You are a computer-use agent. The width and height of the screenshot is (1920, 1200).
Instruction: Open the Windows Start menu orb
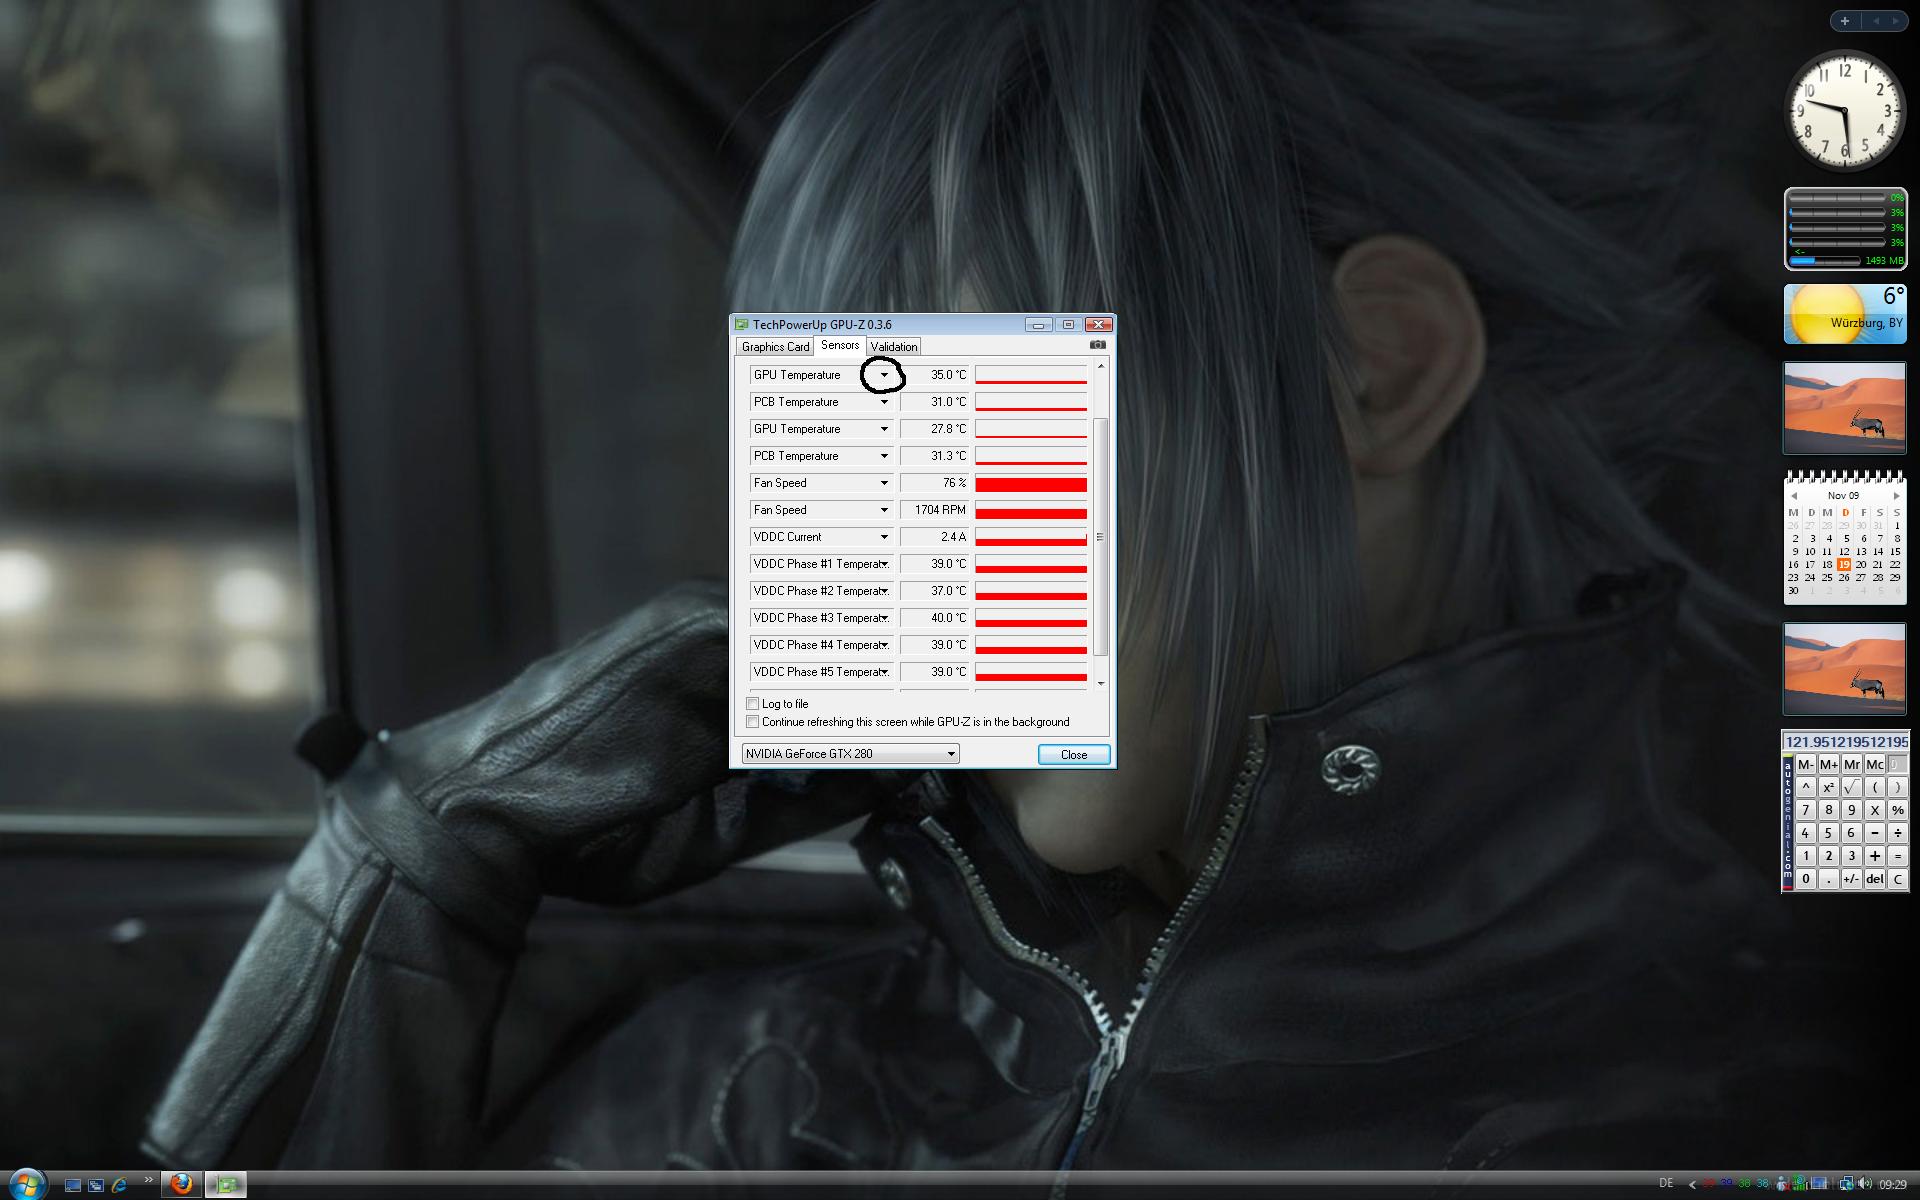(x=26, y=1185)
